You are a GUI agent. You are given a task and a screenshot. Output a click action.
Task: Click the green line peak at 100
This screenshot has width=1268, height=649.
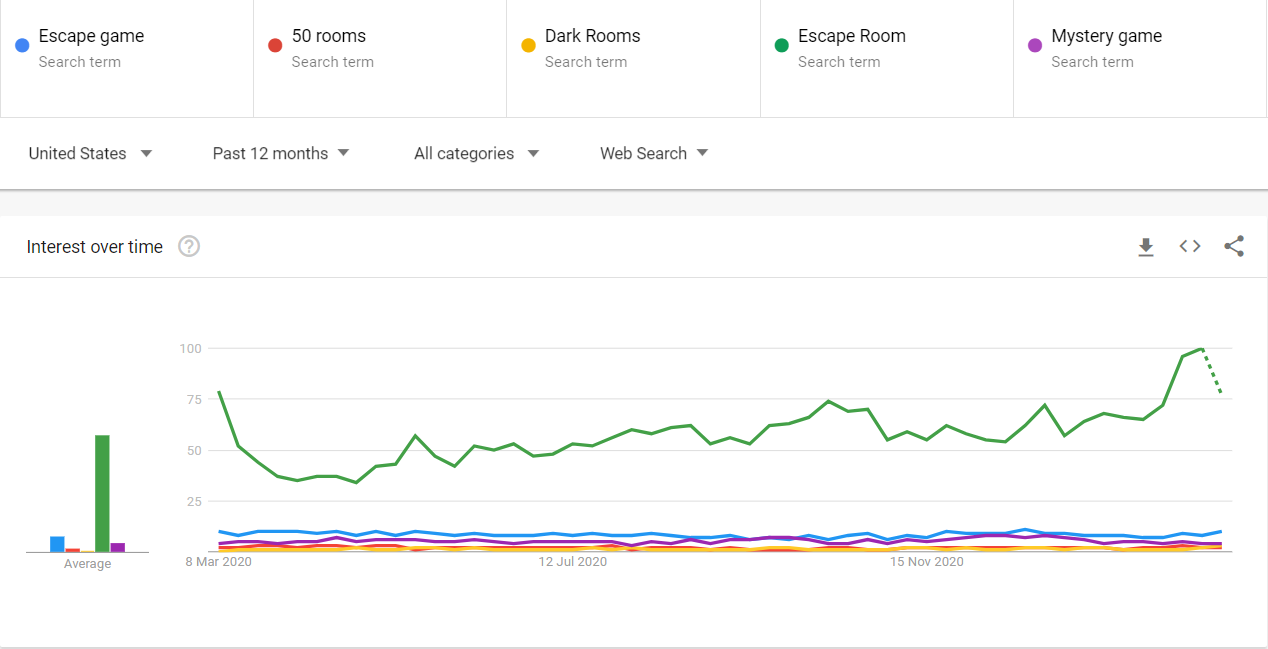tap(1201, 349)
